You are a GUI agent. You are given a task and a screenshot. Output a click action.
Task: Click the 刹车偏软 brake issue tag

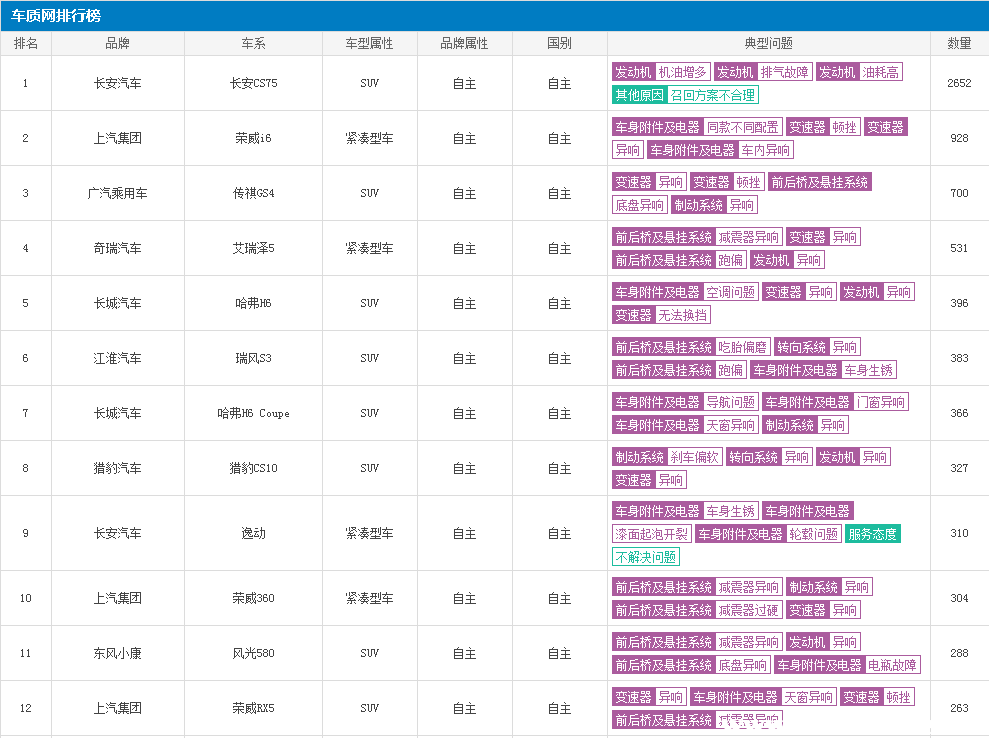[x=694, y=457]
